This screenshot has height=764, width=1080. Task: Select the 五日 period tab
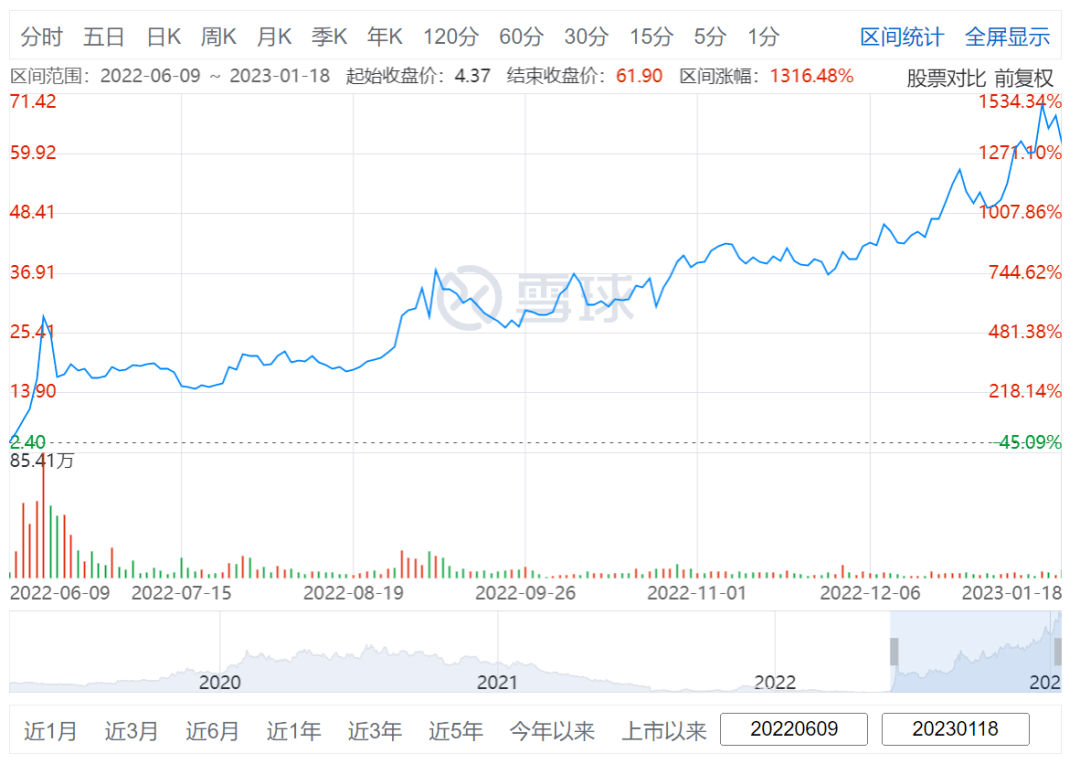click(x=104, y=38)
